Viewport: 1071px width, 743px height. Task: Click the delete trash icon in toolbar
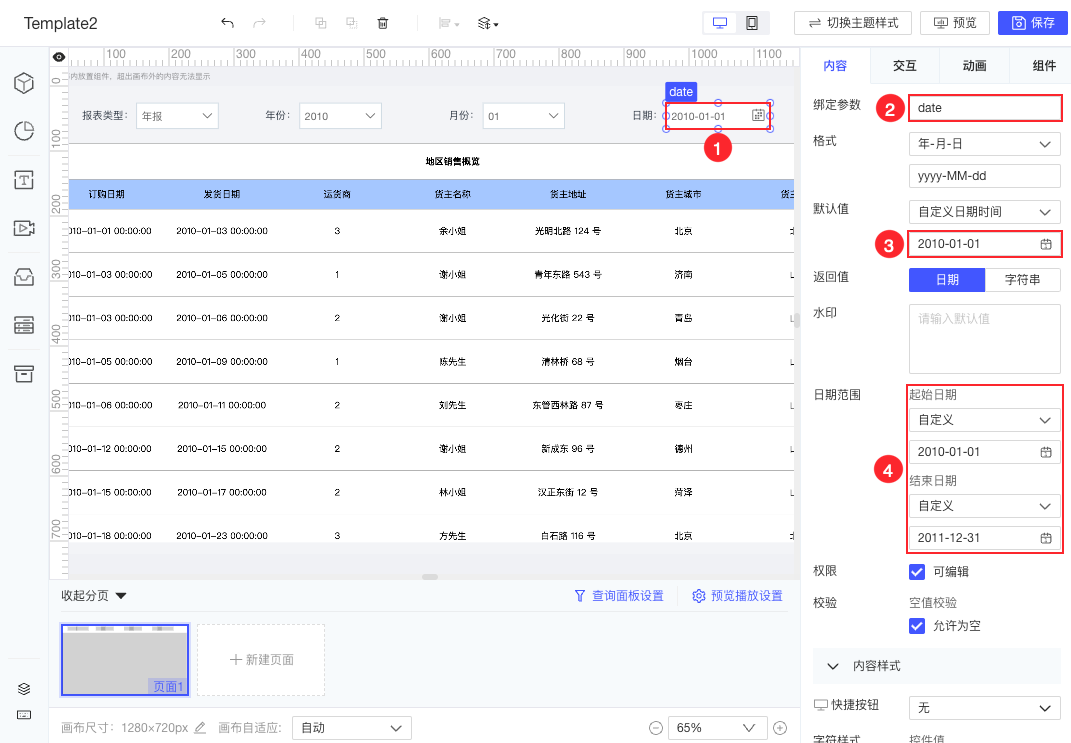382,23
